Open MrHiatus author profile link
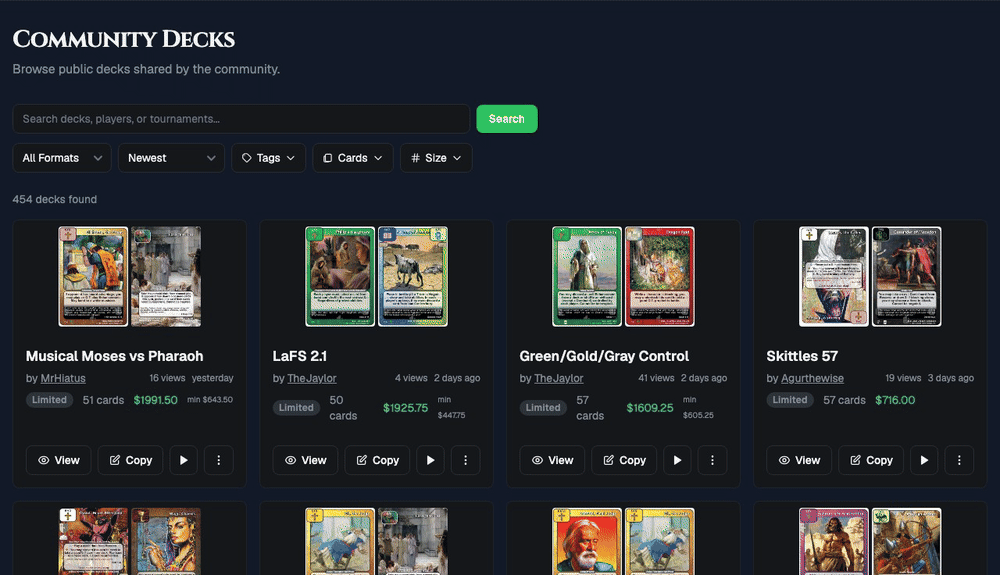Screen dimensions: 1000x575 (63, 378)
